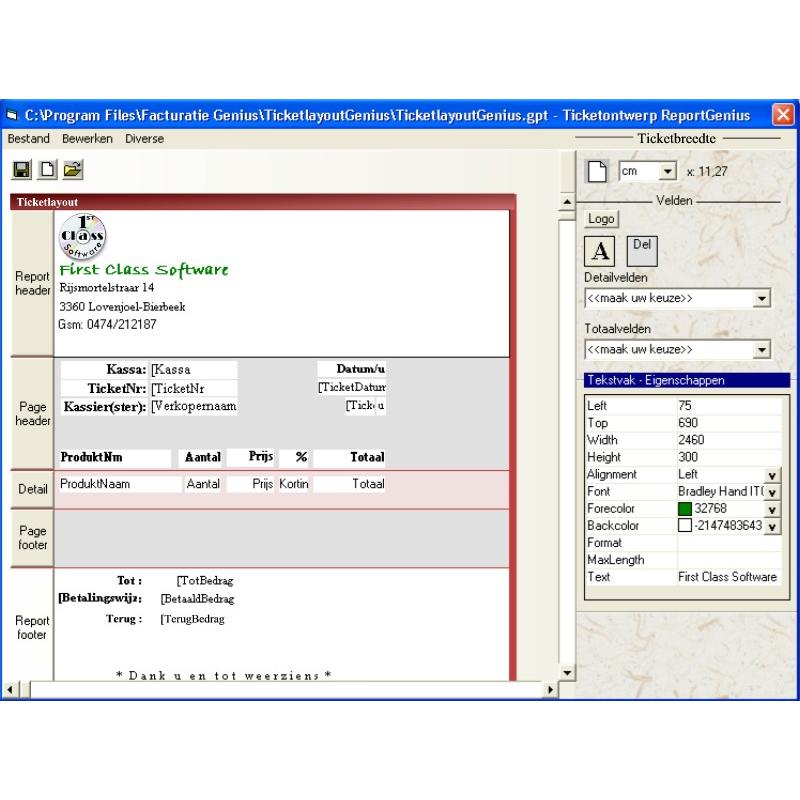Open the Bestand menu
Viewport: 800px width, 800px height.
click(x=29, y=139)
